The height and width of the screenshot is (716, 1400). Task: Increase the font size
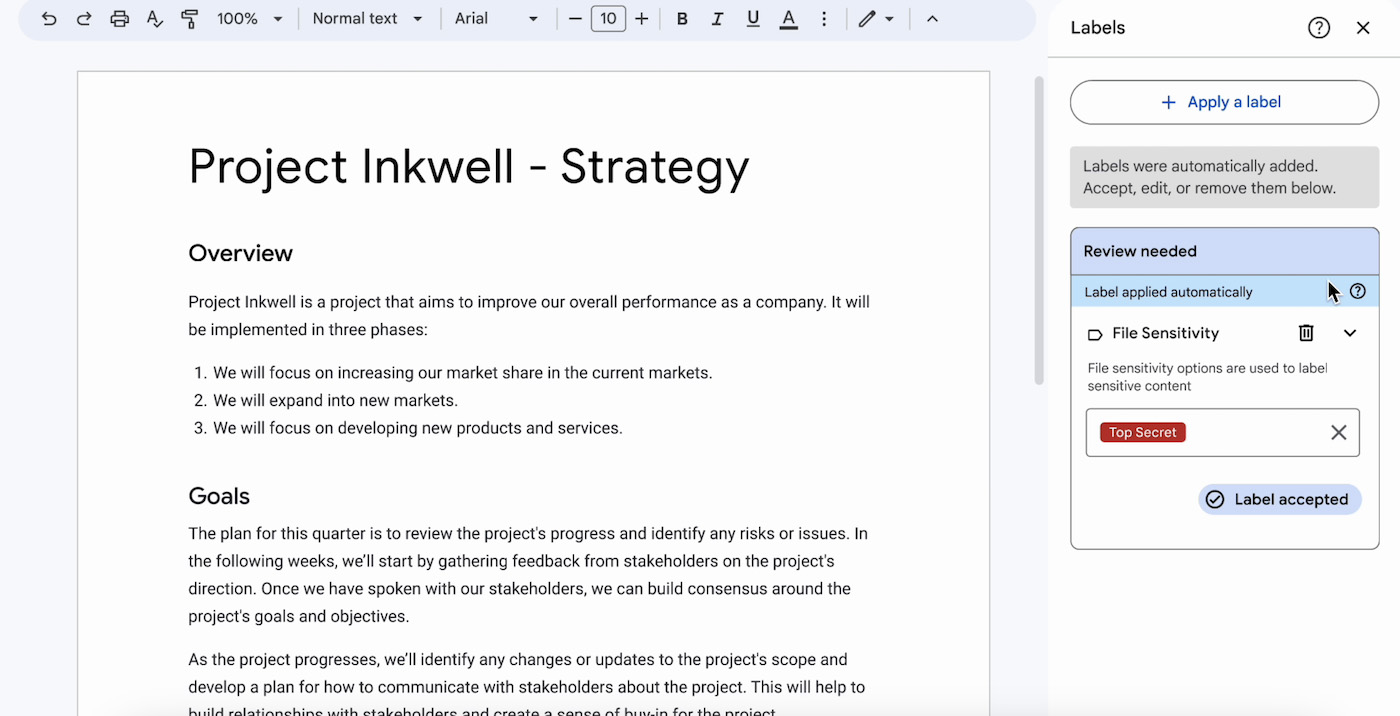click(641, 18)
